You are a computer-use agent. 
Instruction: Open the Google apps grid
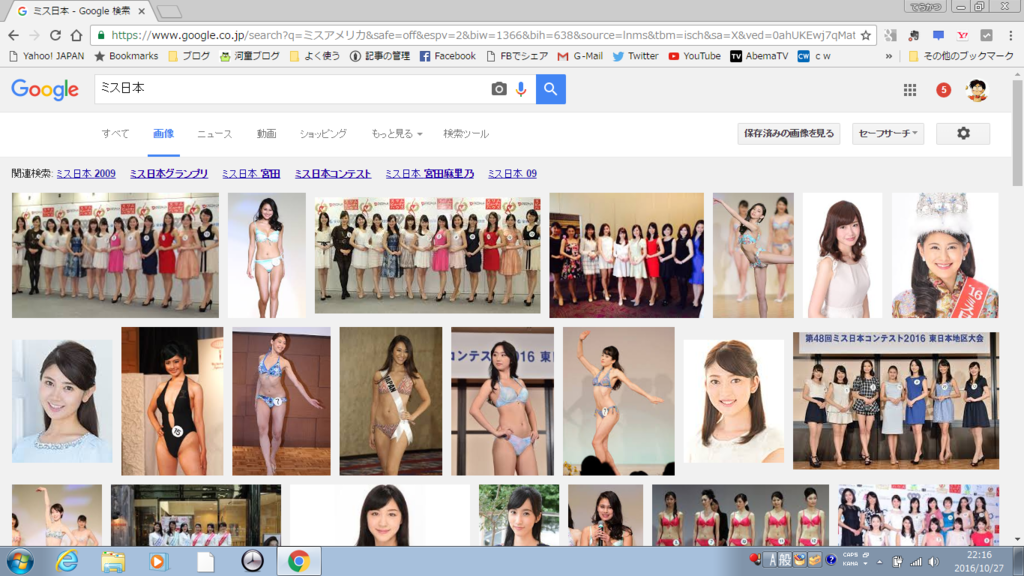click(910, 90)
